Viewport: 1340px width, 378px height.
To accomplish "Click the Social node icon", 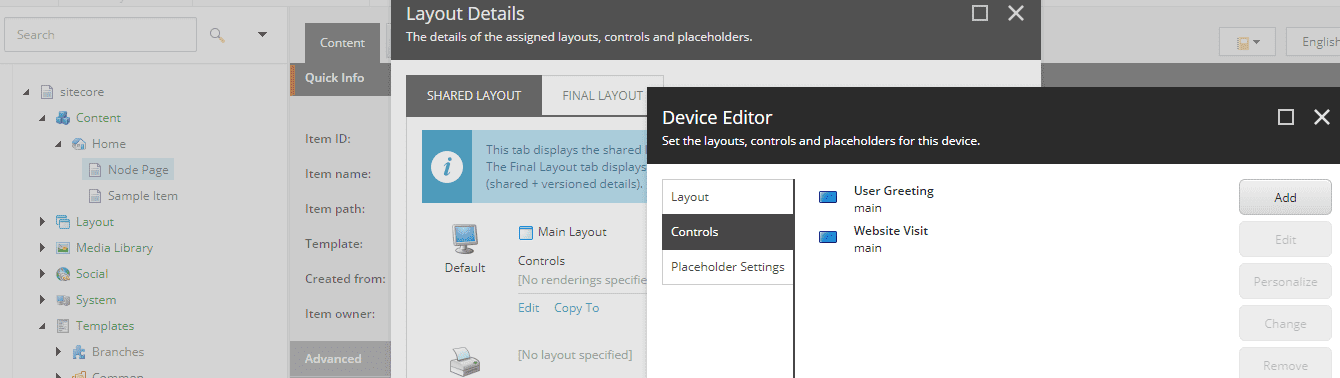I will 63,274.
